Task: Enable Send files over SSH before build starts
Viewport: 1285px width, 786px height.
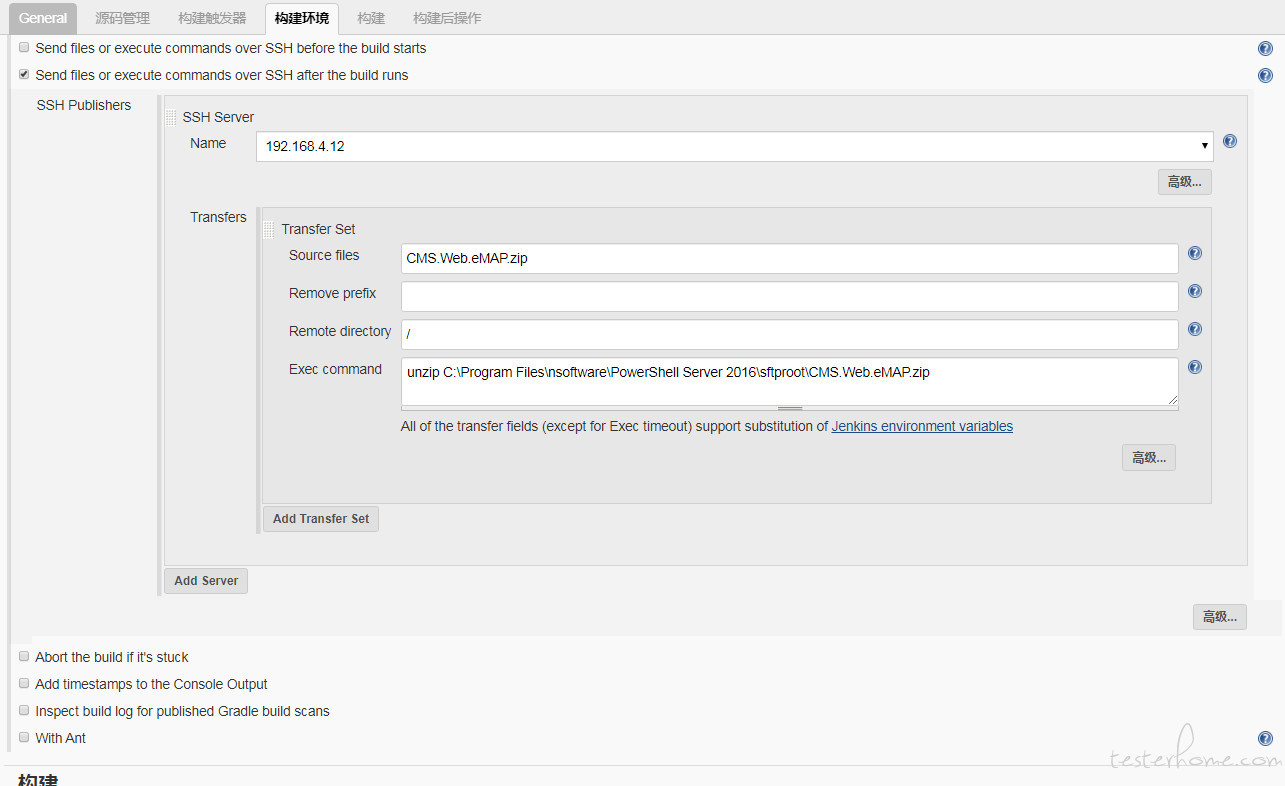Action: [x=24, y=48]
